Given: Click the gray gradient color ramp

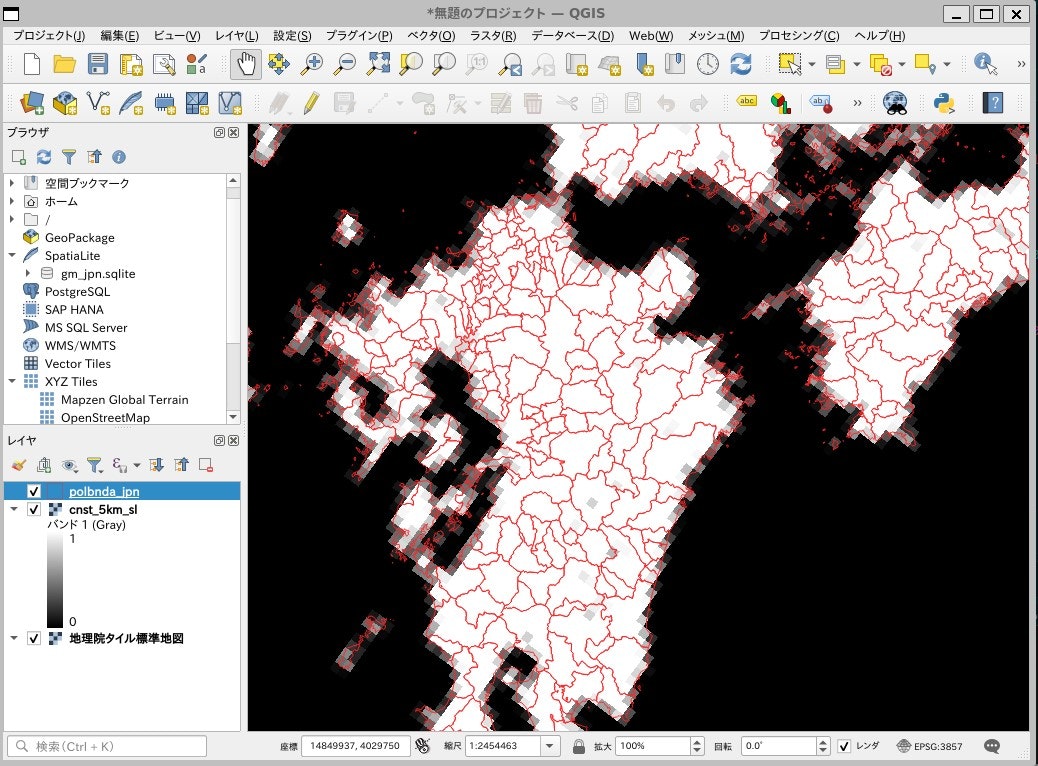Looking at the screenshot, I should [x=56, y=577].
